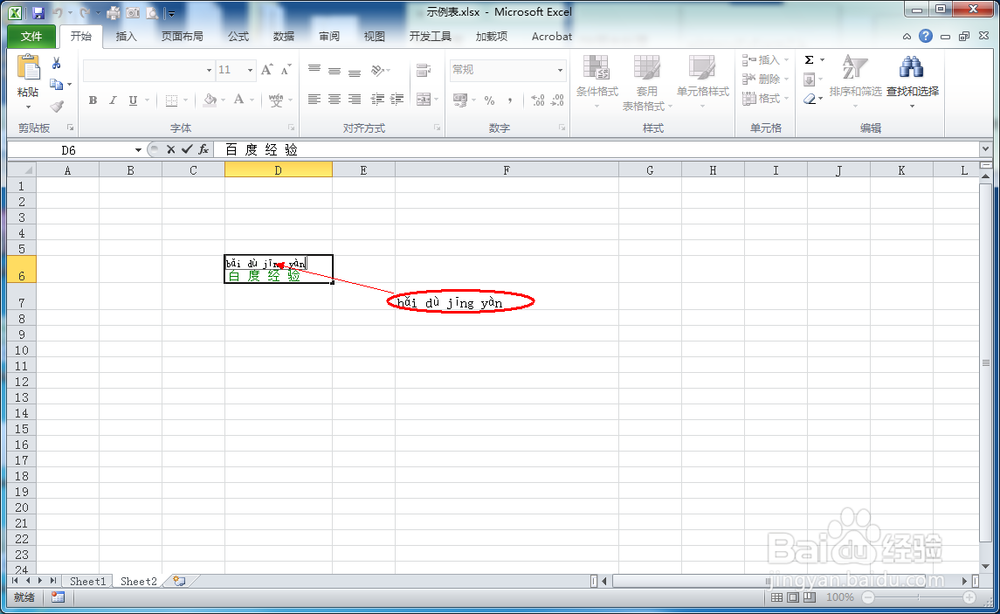Expand the formula bar
The height and width of the screenshot is (614, 1000).
pos(985,149)
